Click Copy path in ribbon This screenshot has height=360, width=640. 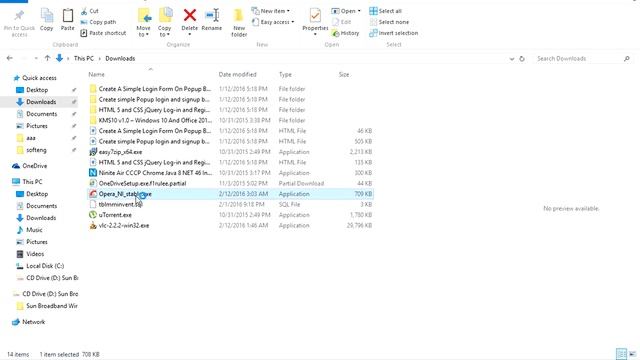pos(98,22)
